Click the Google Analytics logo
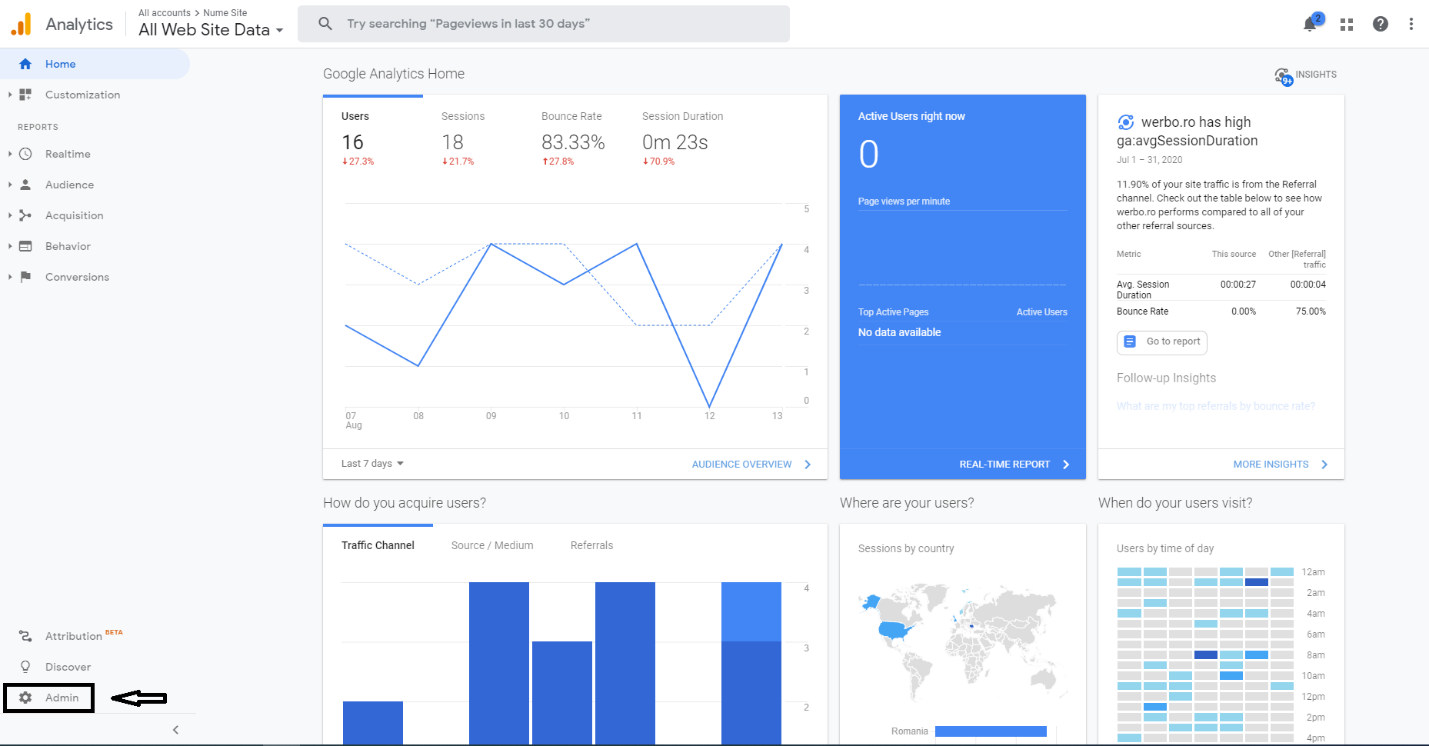The image size is (1429, 746). click(21, 24)
